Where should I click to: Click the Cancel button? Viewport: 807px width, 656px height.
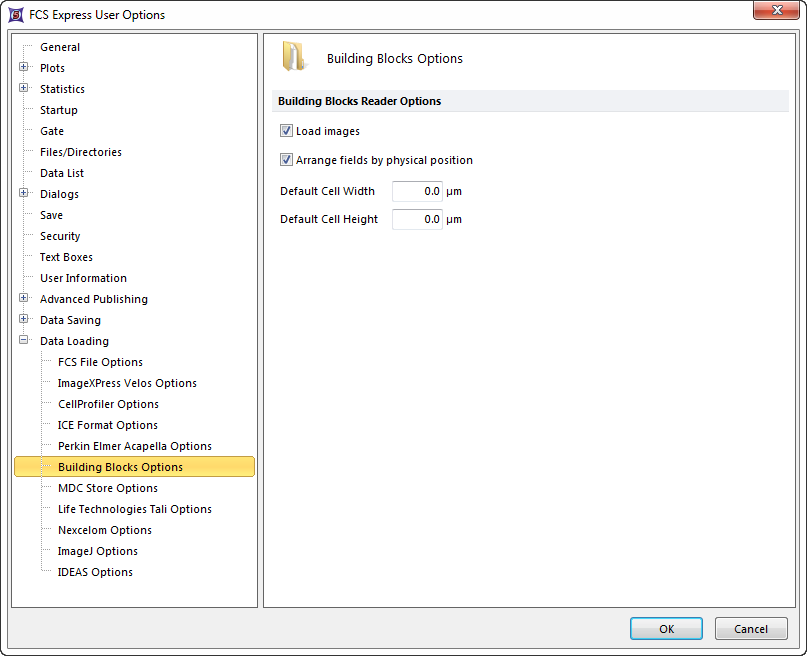pyautogui.click(x=750, y=629)
